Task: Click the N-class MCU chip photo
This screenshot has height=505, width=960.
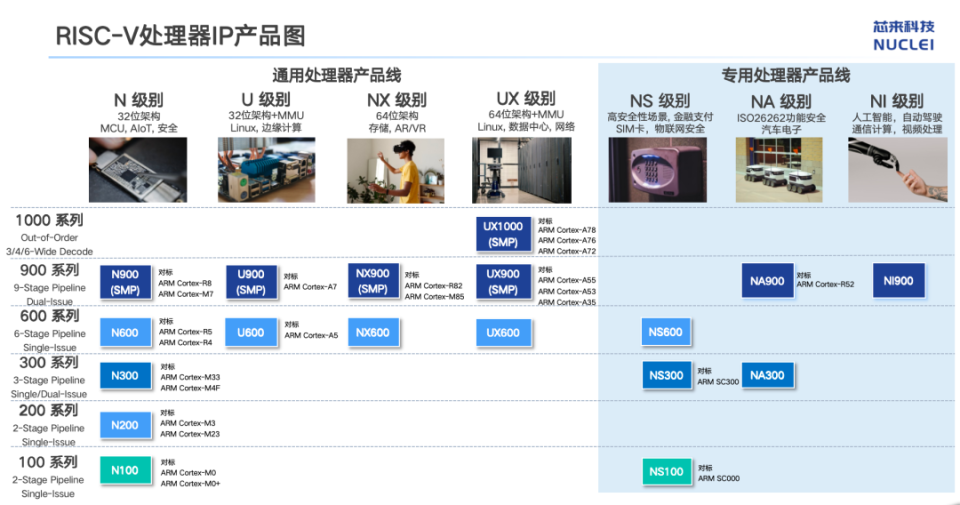Action: coord(138,170)
